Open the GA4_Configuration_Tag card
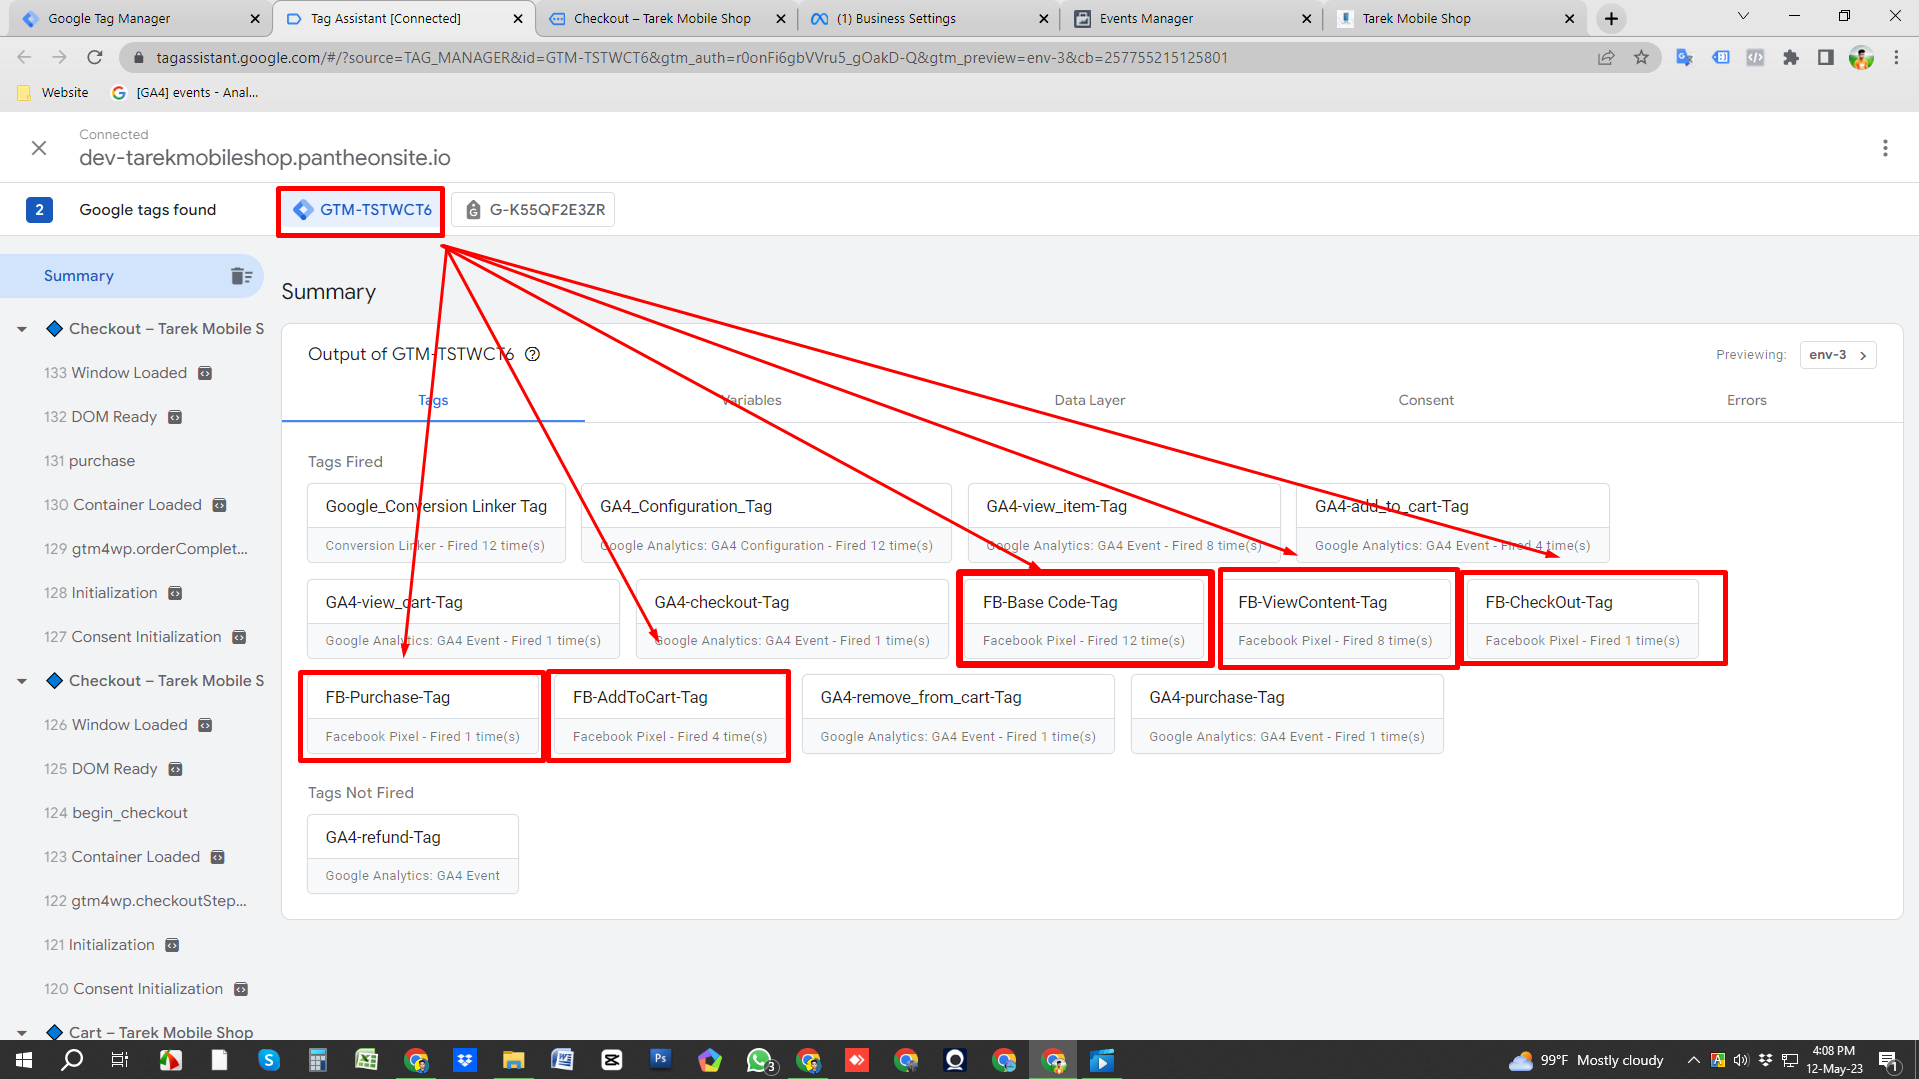This screenshot has width=1919, height=1079. tap(766, 524)
